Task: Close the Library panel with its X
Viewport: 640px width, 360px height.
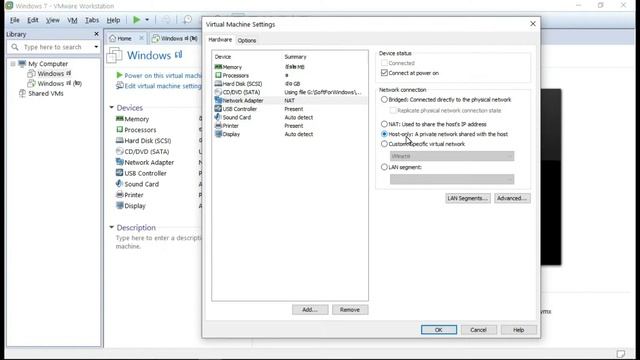Action: (96, 34)
